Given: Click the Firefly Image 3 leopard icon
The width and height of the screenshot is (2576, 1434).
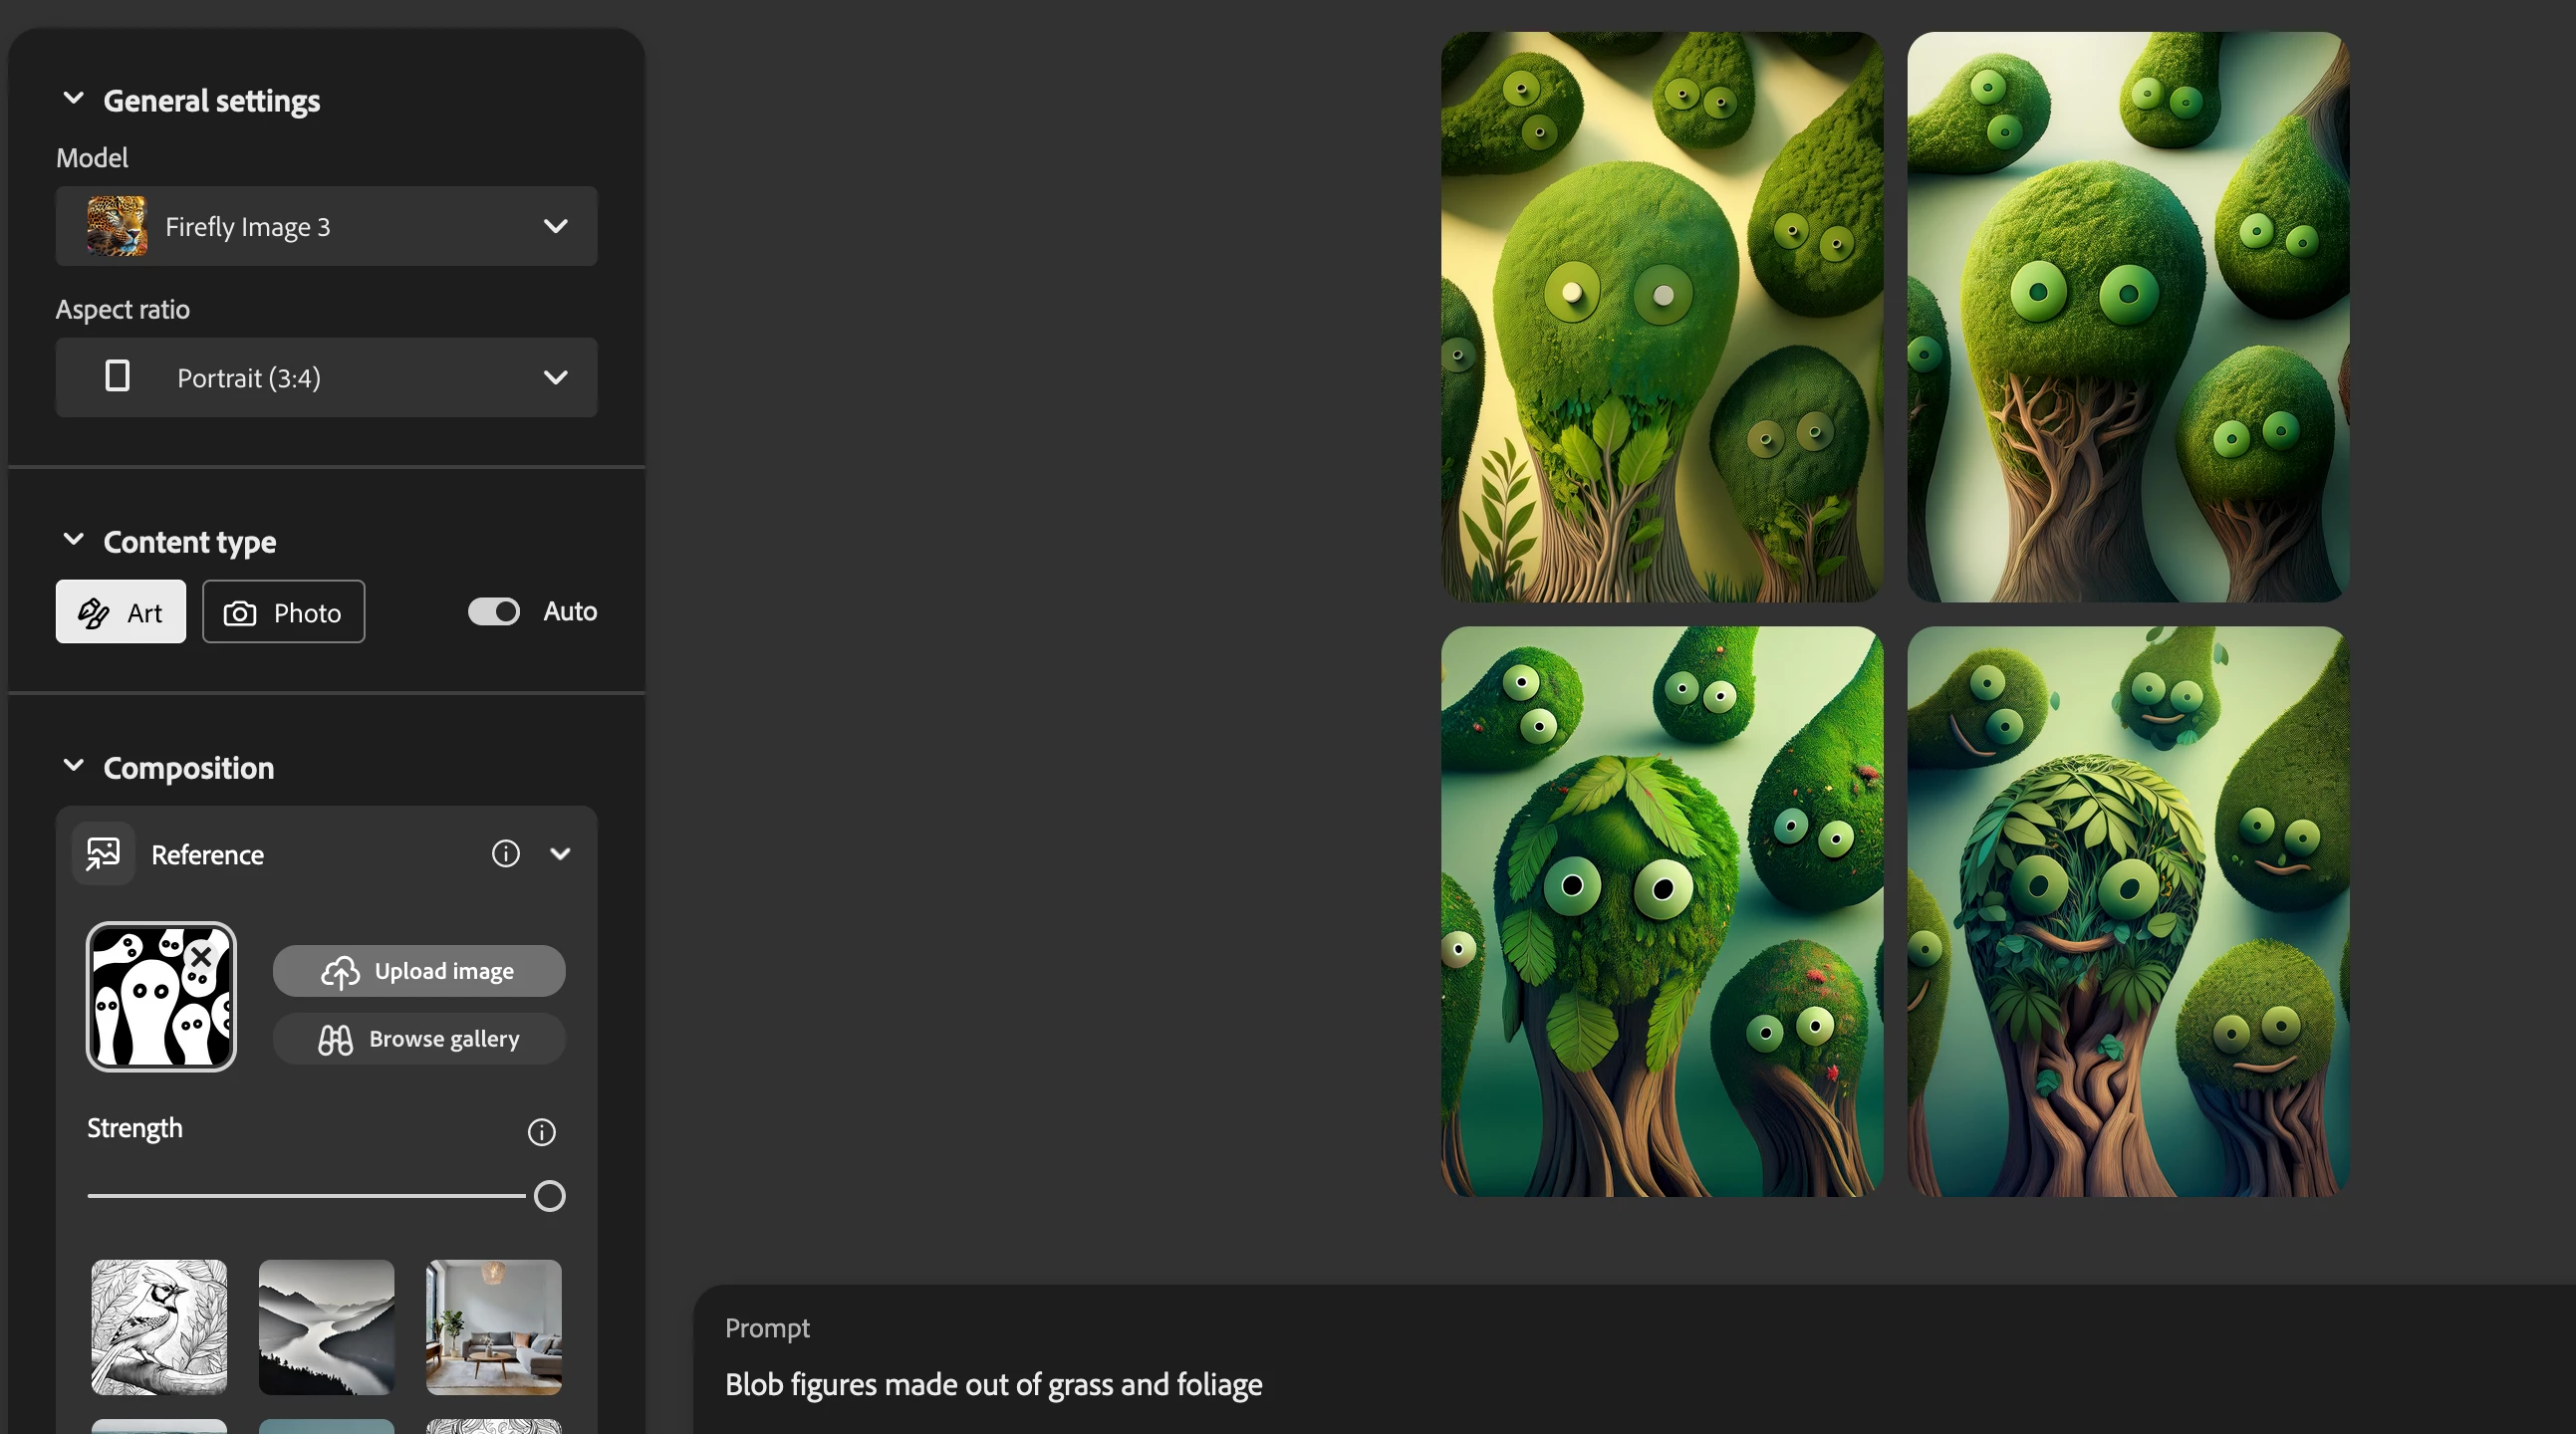Looking at the screenshot, I should pos(117,227).
